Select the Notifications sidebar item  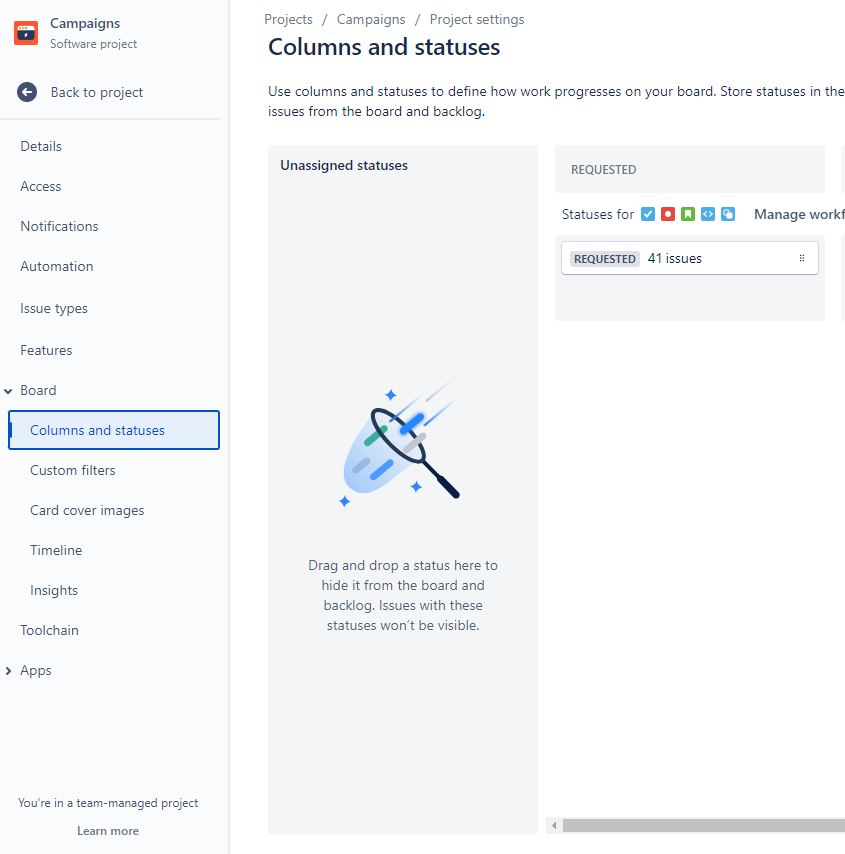click(59, 226)
